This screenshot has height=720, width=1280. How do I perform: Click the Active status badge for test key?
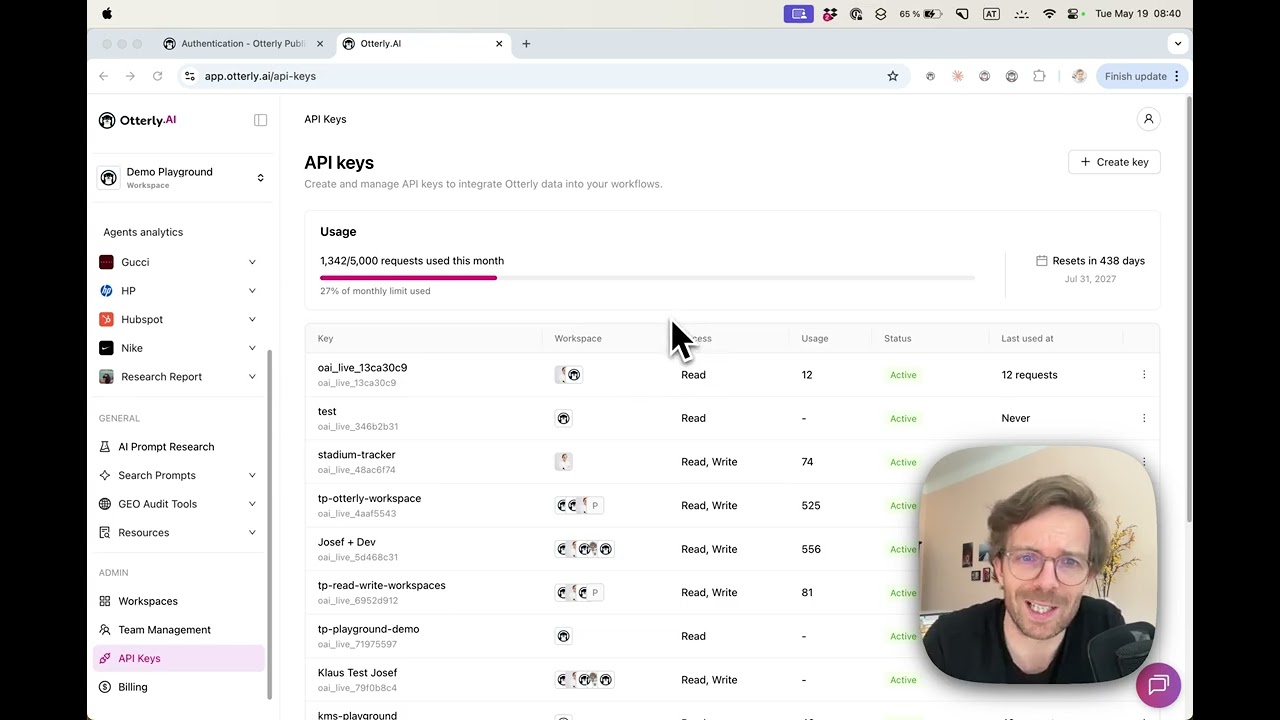pyautogui.click(x=903, y=418)
